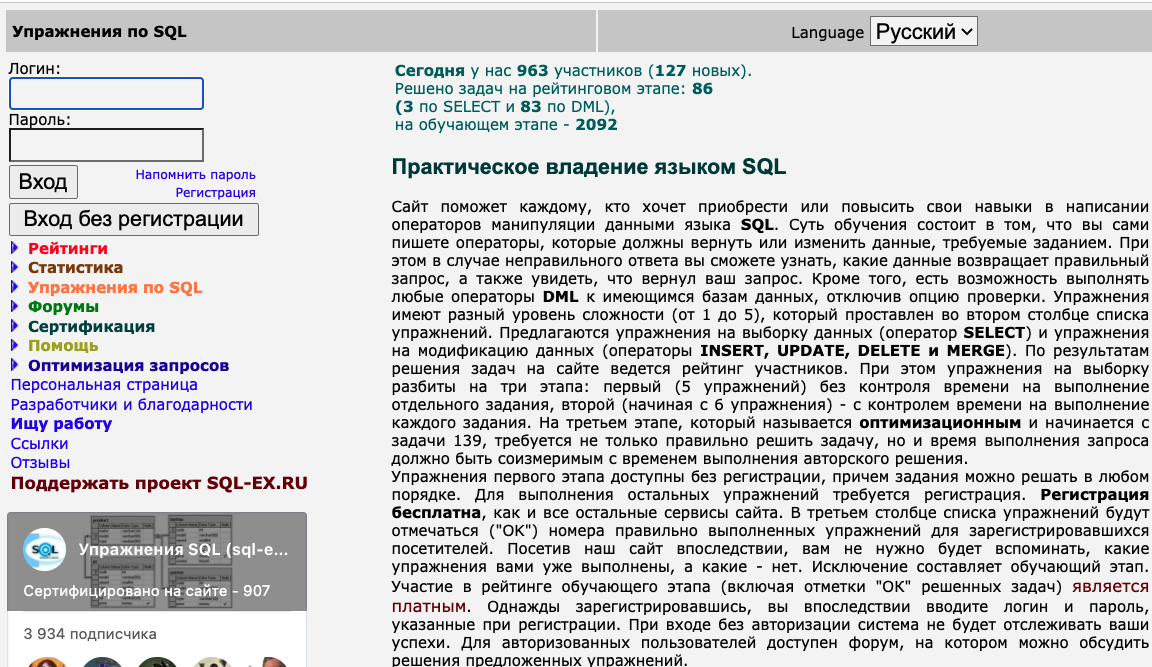Image resolution: width=1152 pixels, height=667 pixels.
Task: Open the Сертификация menu item
Action: point(91,326)
